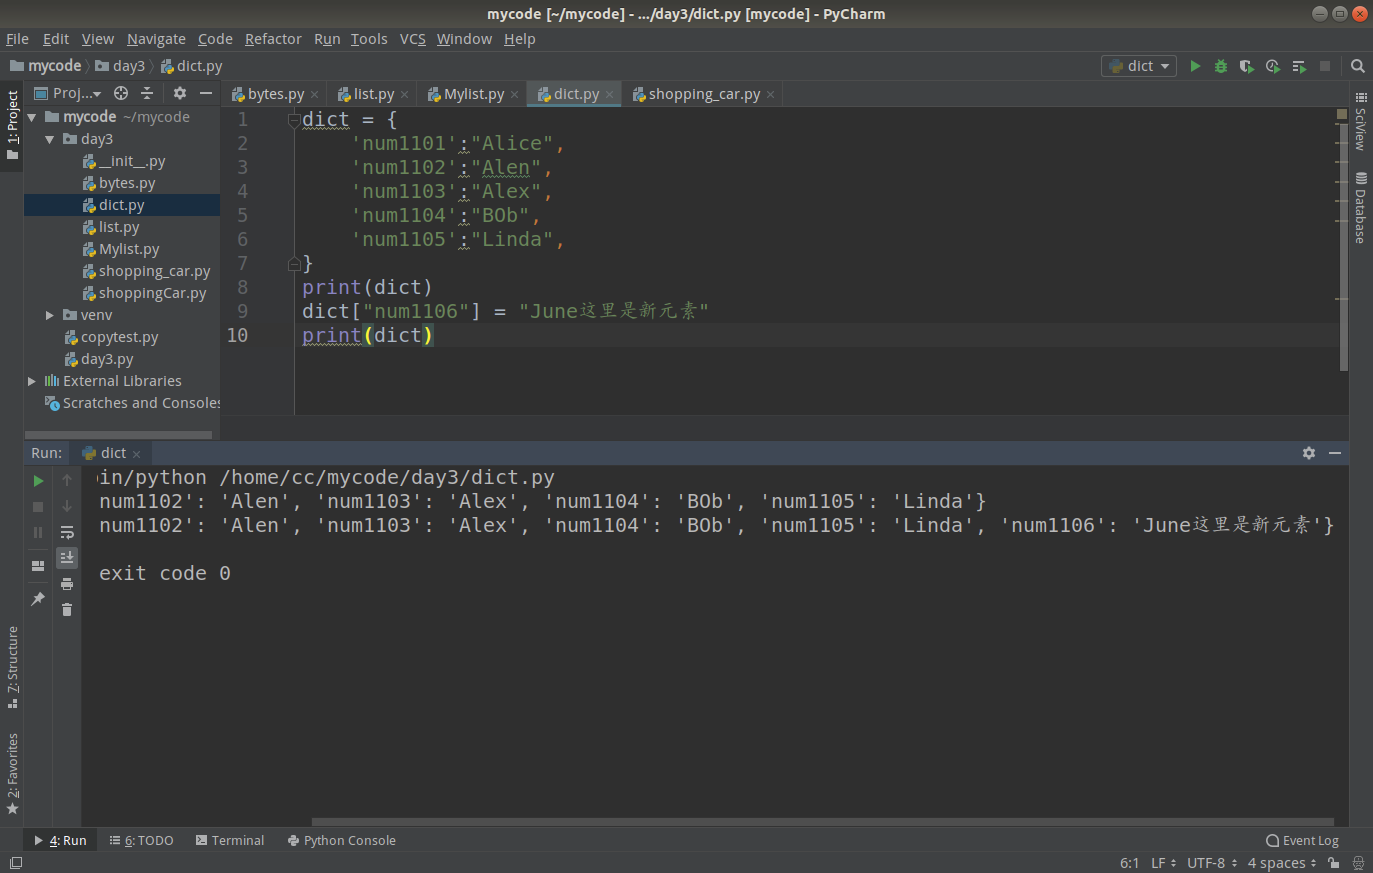Open the Refactor menu
This screenshot has width=1373, height=873.
(x=273, y=39)
